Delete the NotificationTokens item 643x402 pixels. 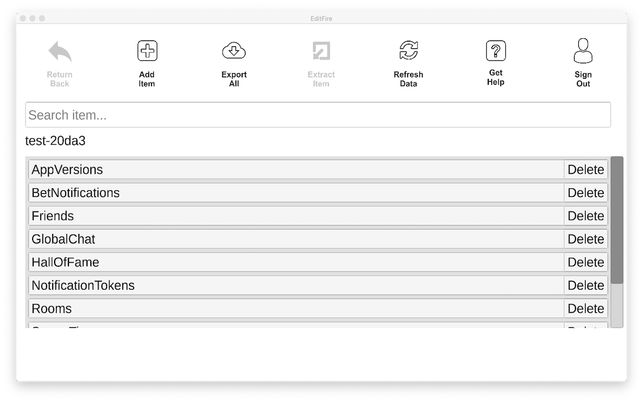tap(586, 286)
